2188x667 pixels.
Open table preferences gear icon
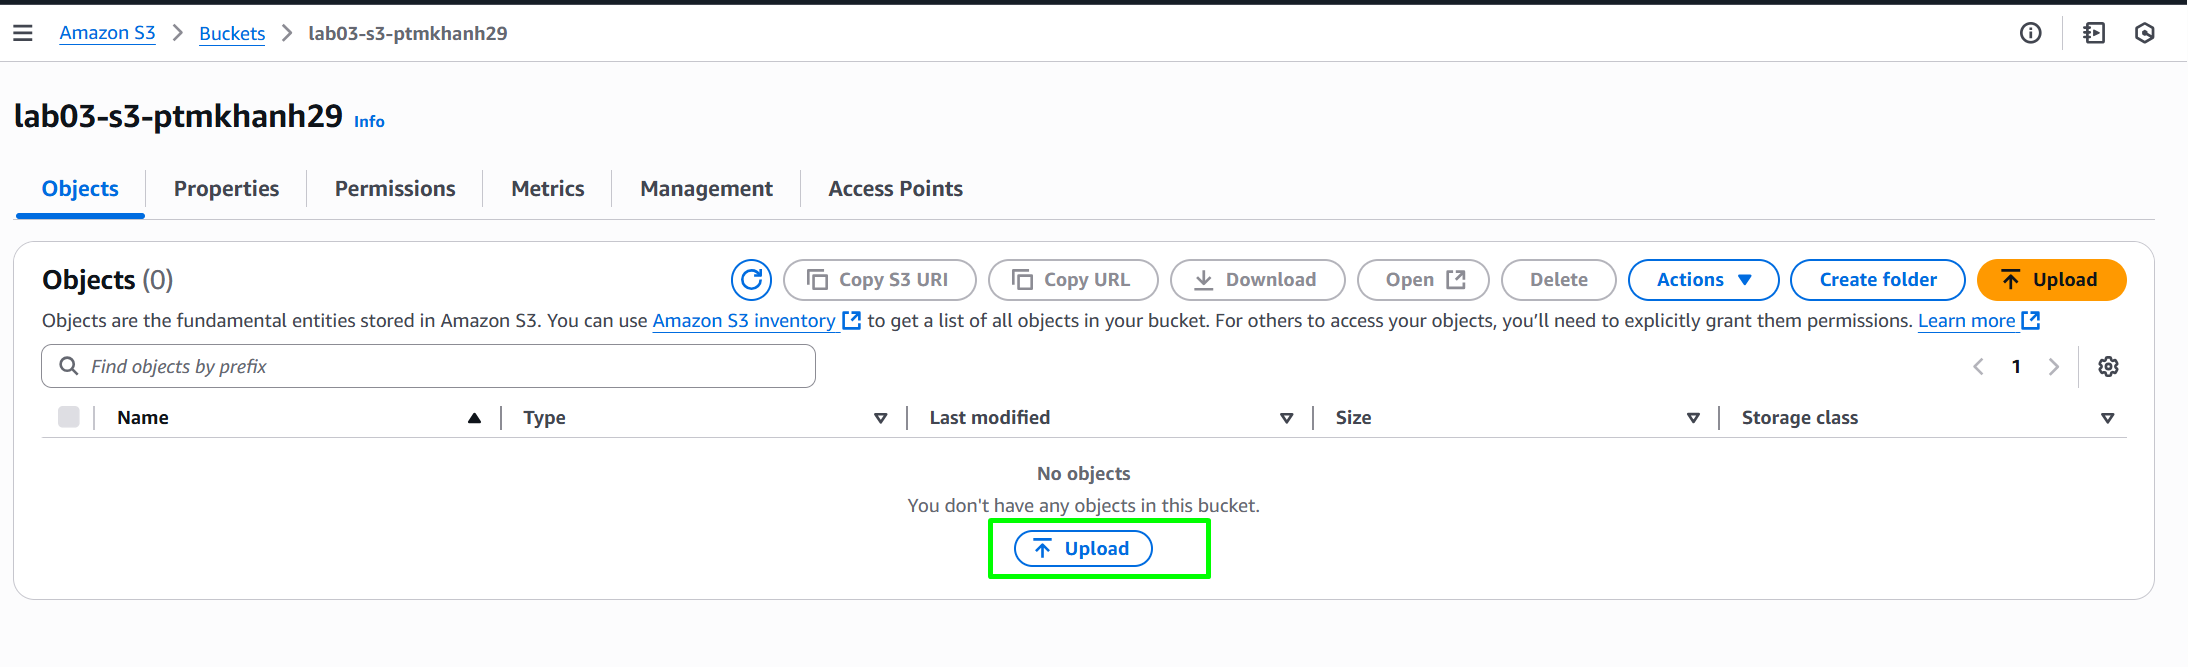(2108, 367)
